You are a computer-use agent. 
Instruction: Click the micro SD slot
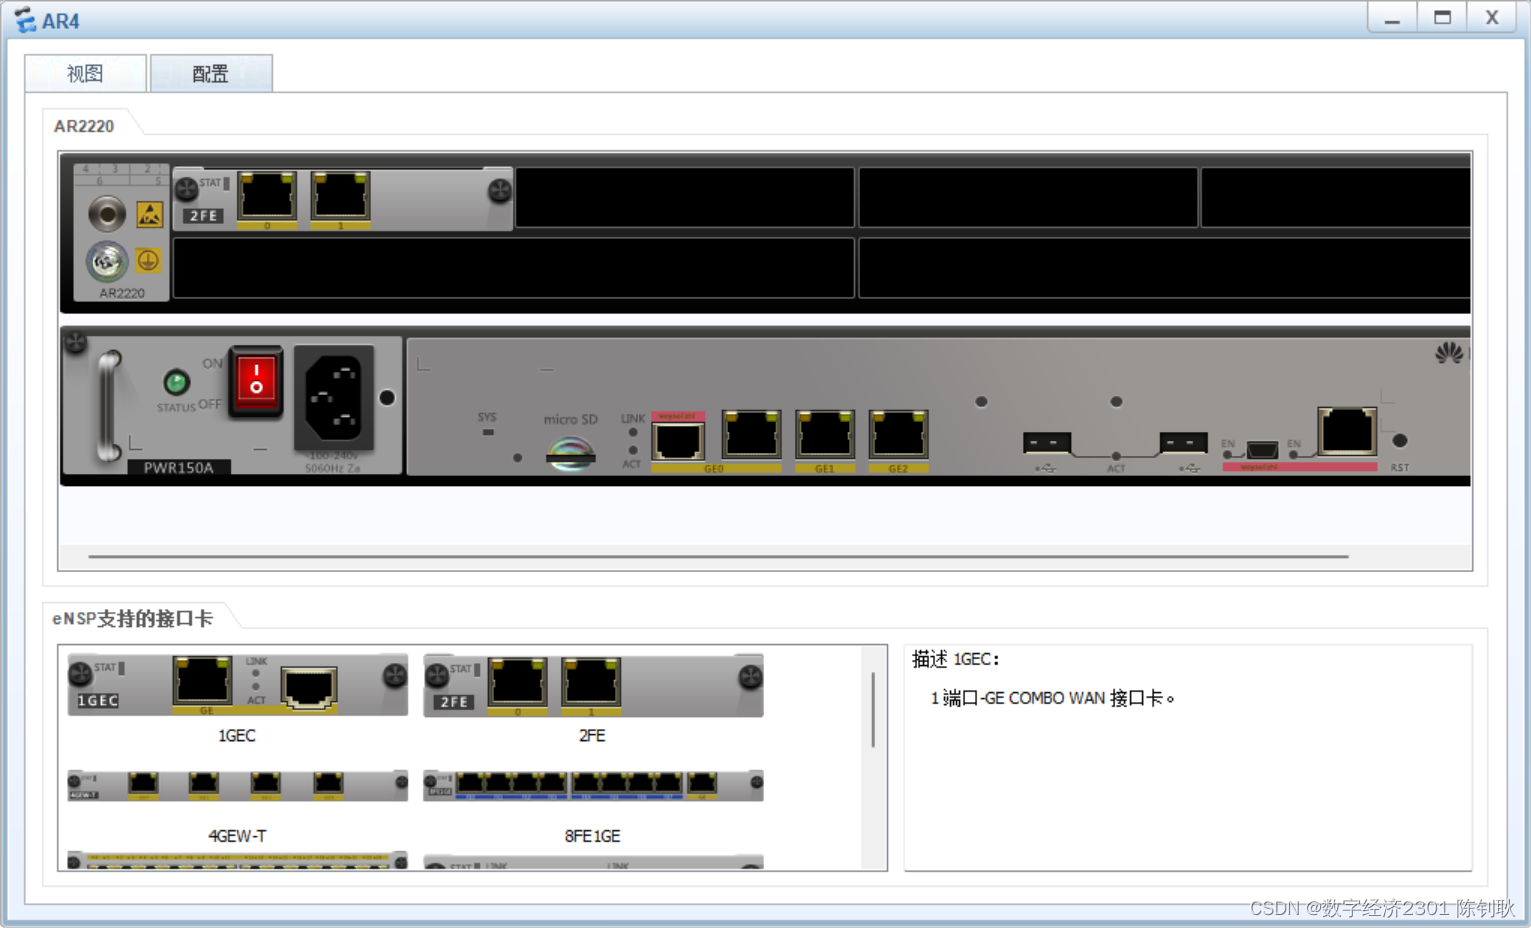[570, 452]
